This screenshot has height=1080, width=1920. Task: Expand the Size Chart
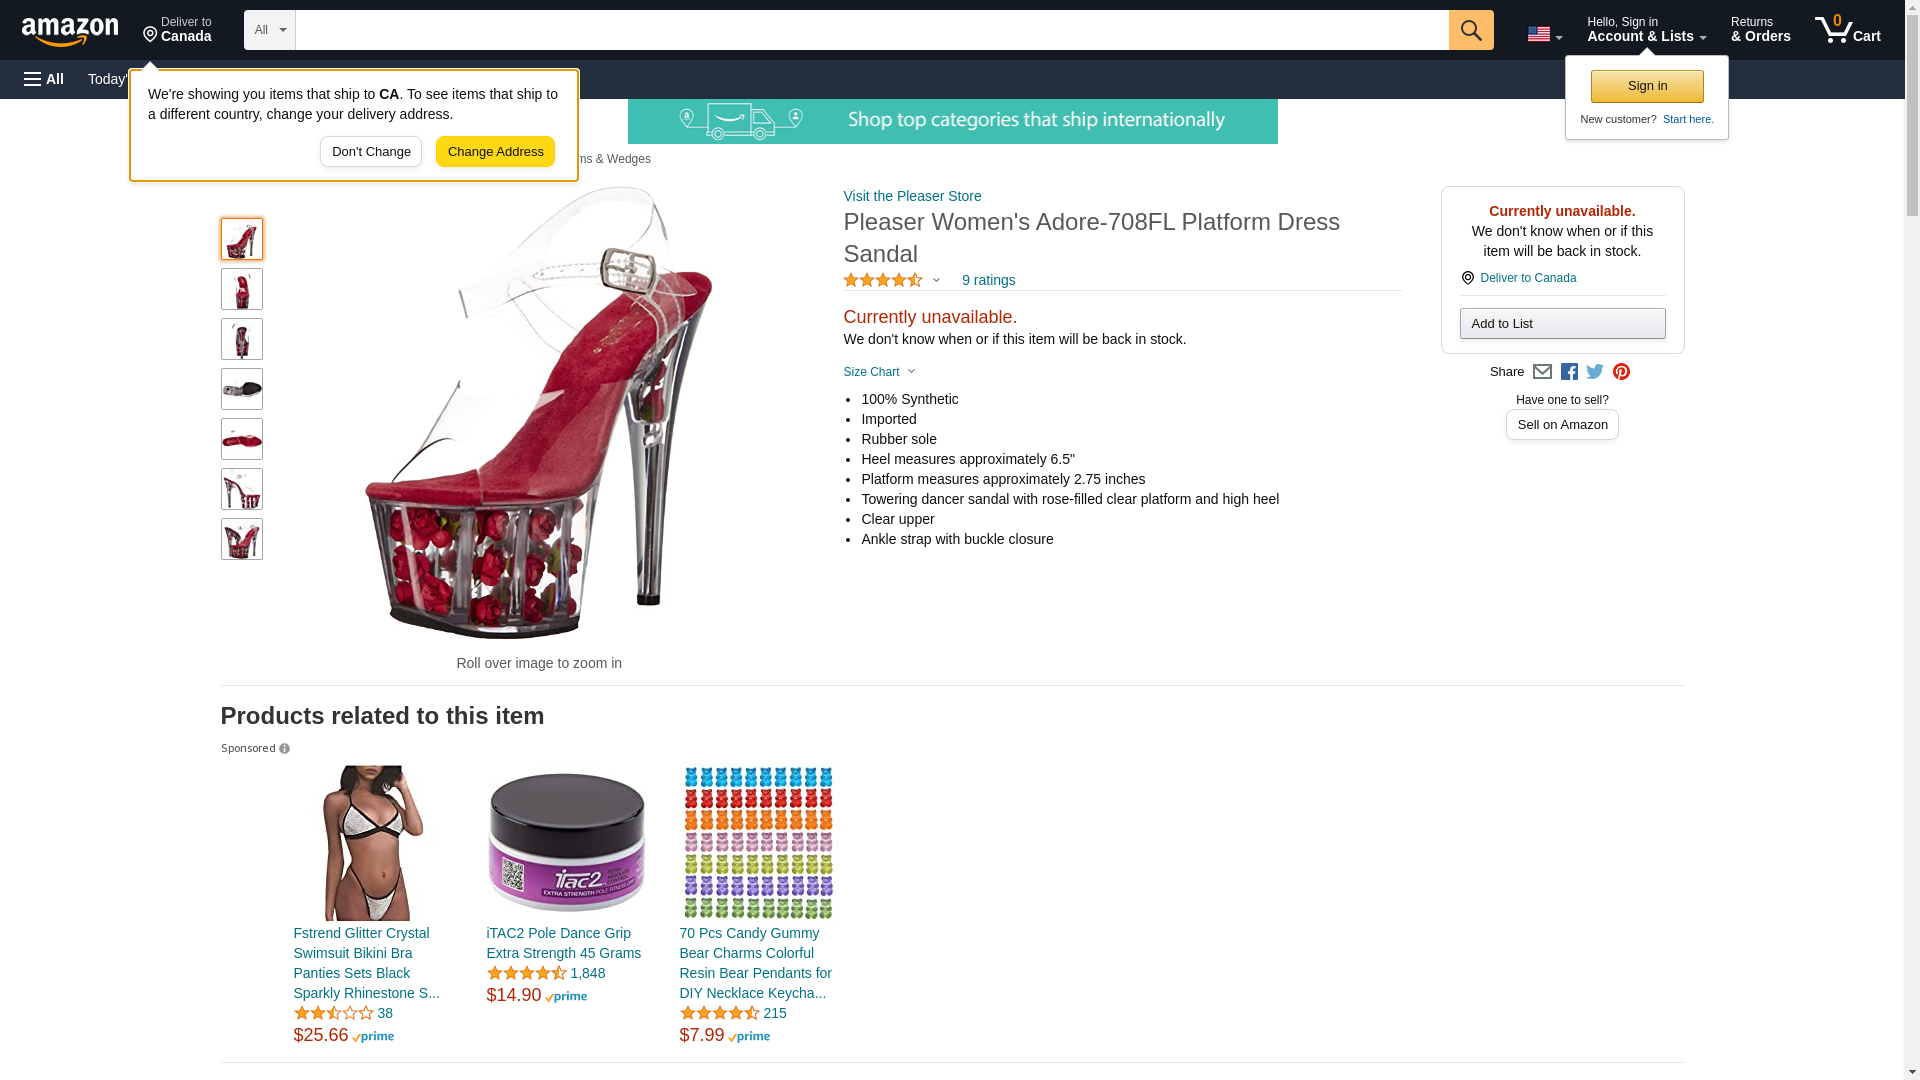(x=879, y=372)
